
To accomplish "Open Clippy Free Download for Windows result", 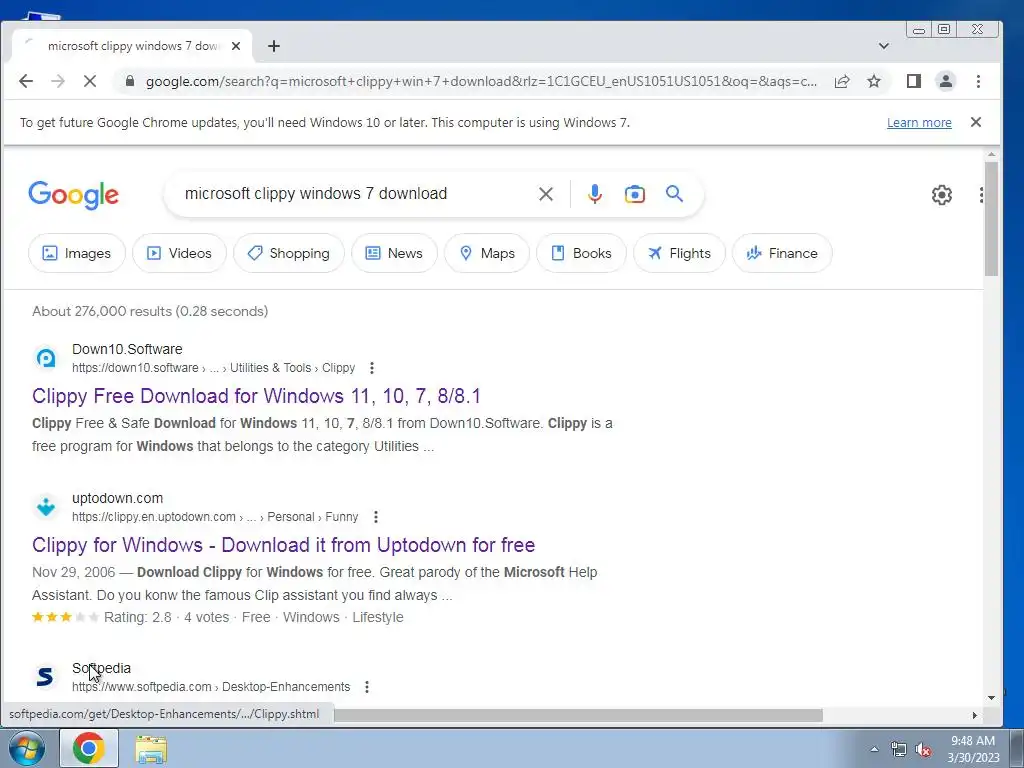I will coord(256,396).
